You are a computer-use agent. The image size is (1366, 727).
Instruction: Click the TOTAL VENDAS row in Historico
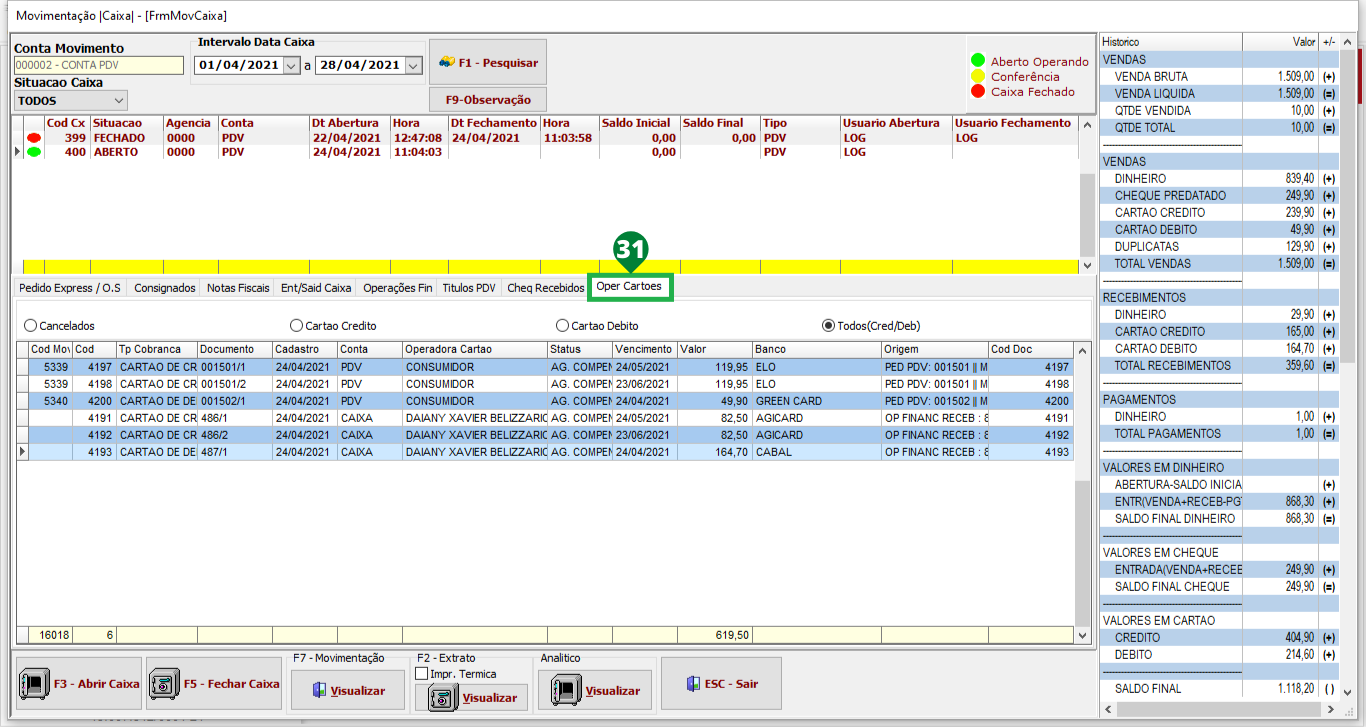coord(1219,264)
